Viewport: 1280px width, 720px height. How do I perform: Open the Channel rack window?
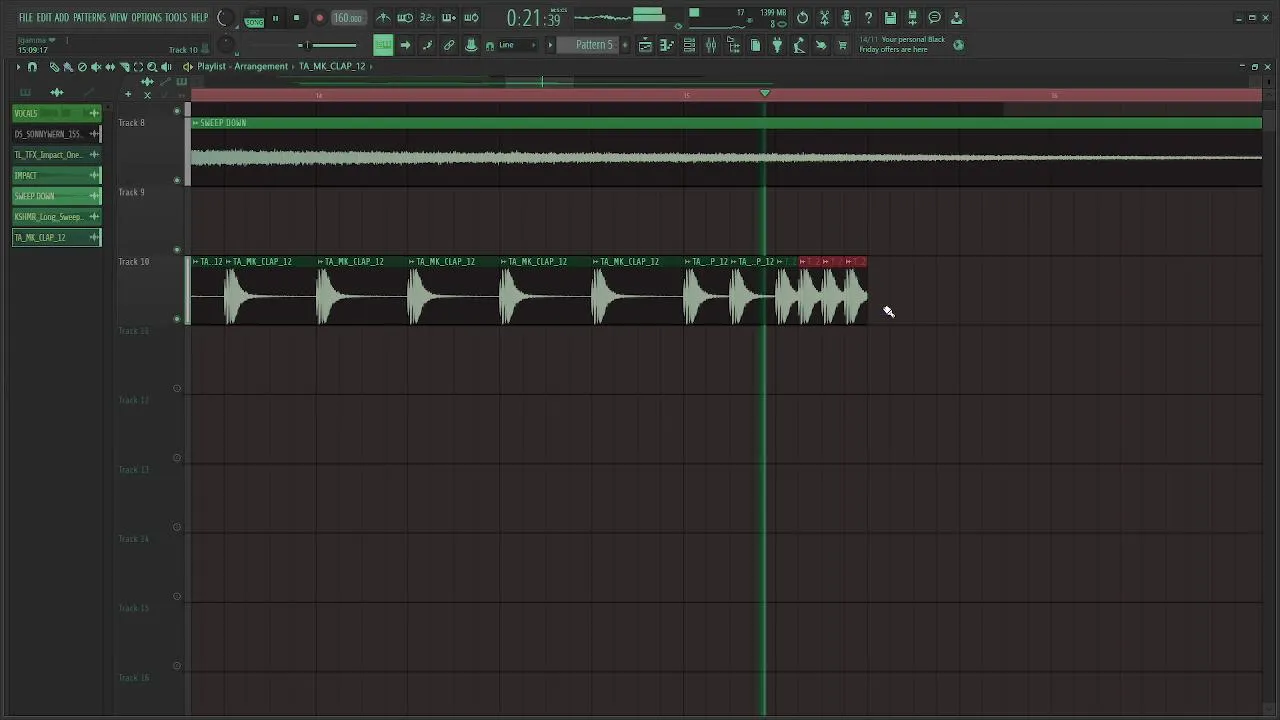[x=689, y=45]
